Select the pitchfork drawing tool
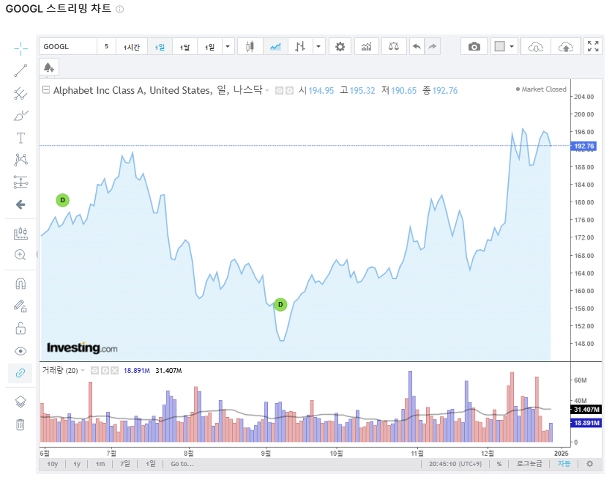Viewport: 612px width, 480px height. pyautogui.click(x=21, y=93)
